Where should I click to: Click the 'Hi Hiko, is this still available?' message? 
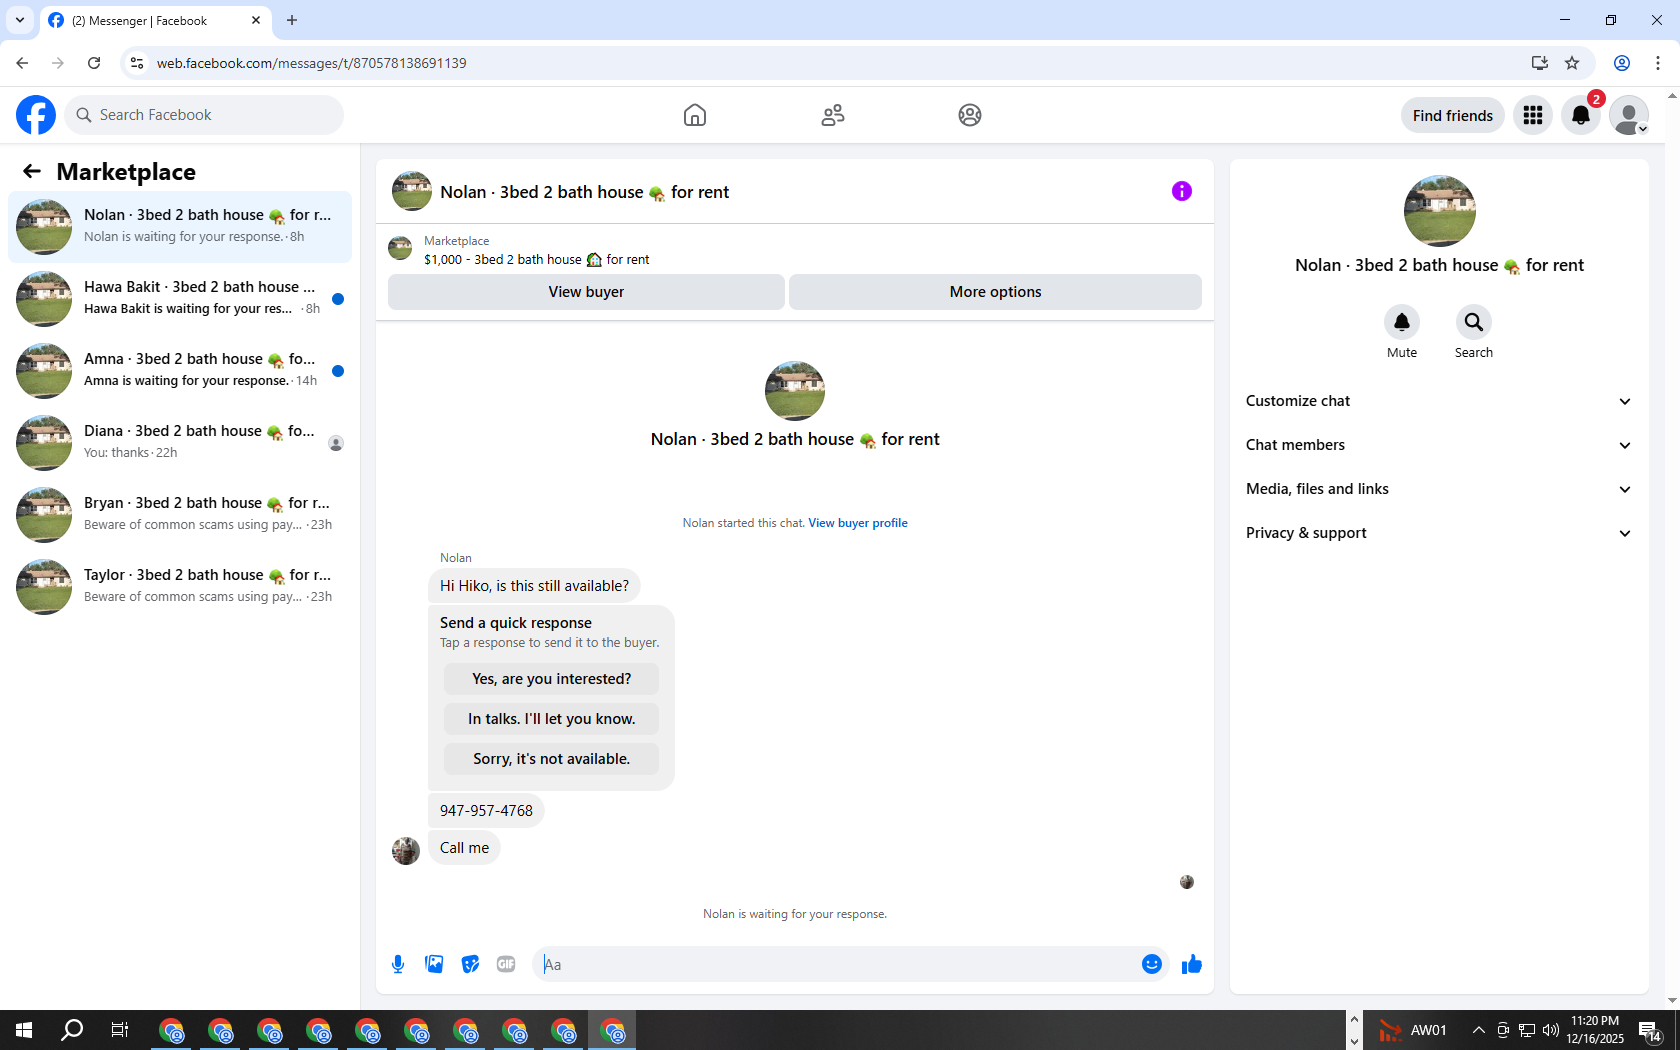[x=534, y=586]
